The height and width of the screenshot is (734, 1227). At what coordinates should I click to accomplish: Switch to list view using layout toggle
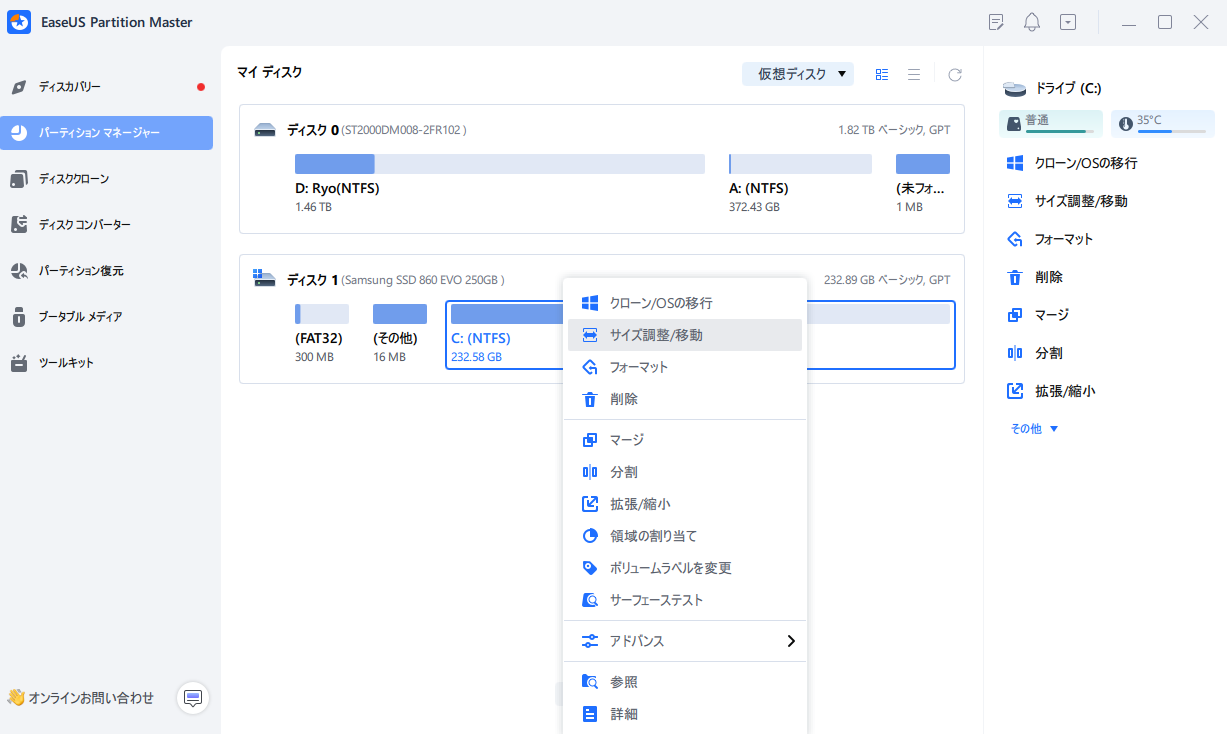[914, 74]
